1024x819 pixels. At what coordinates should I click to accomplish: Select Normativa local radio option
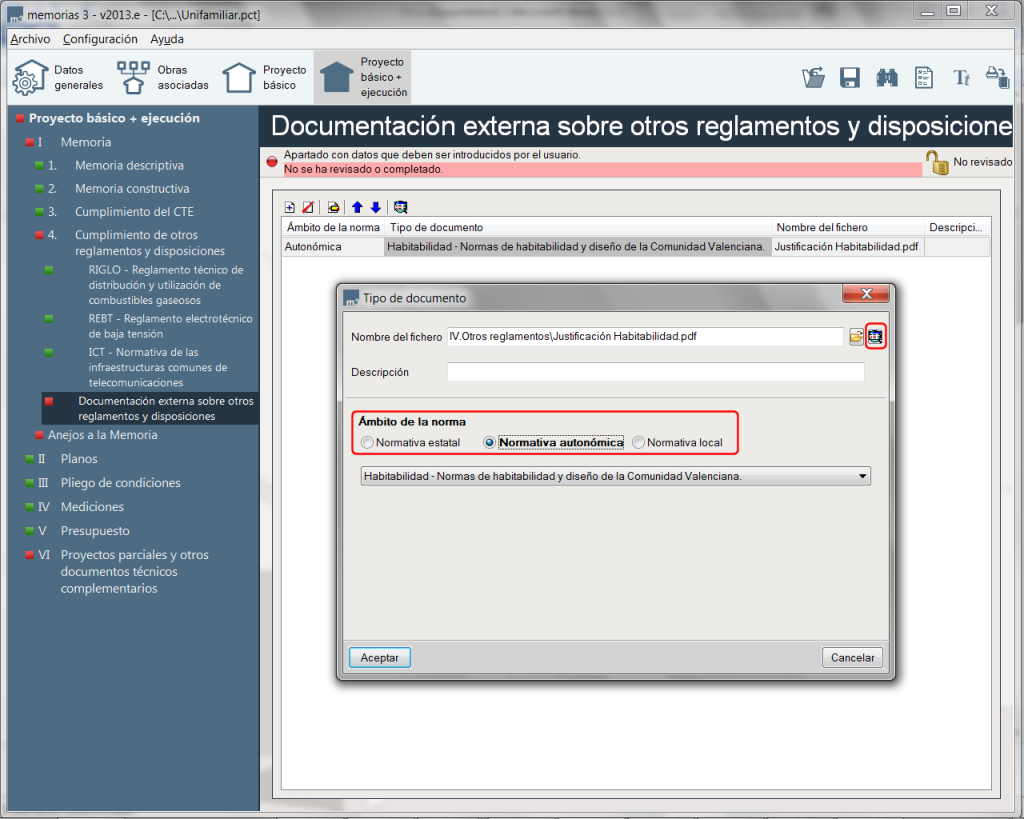(x=678, y=443)
